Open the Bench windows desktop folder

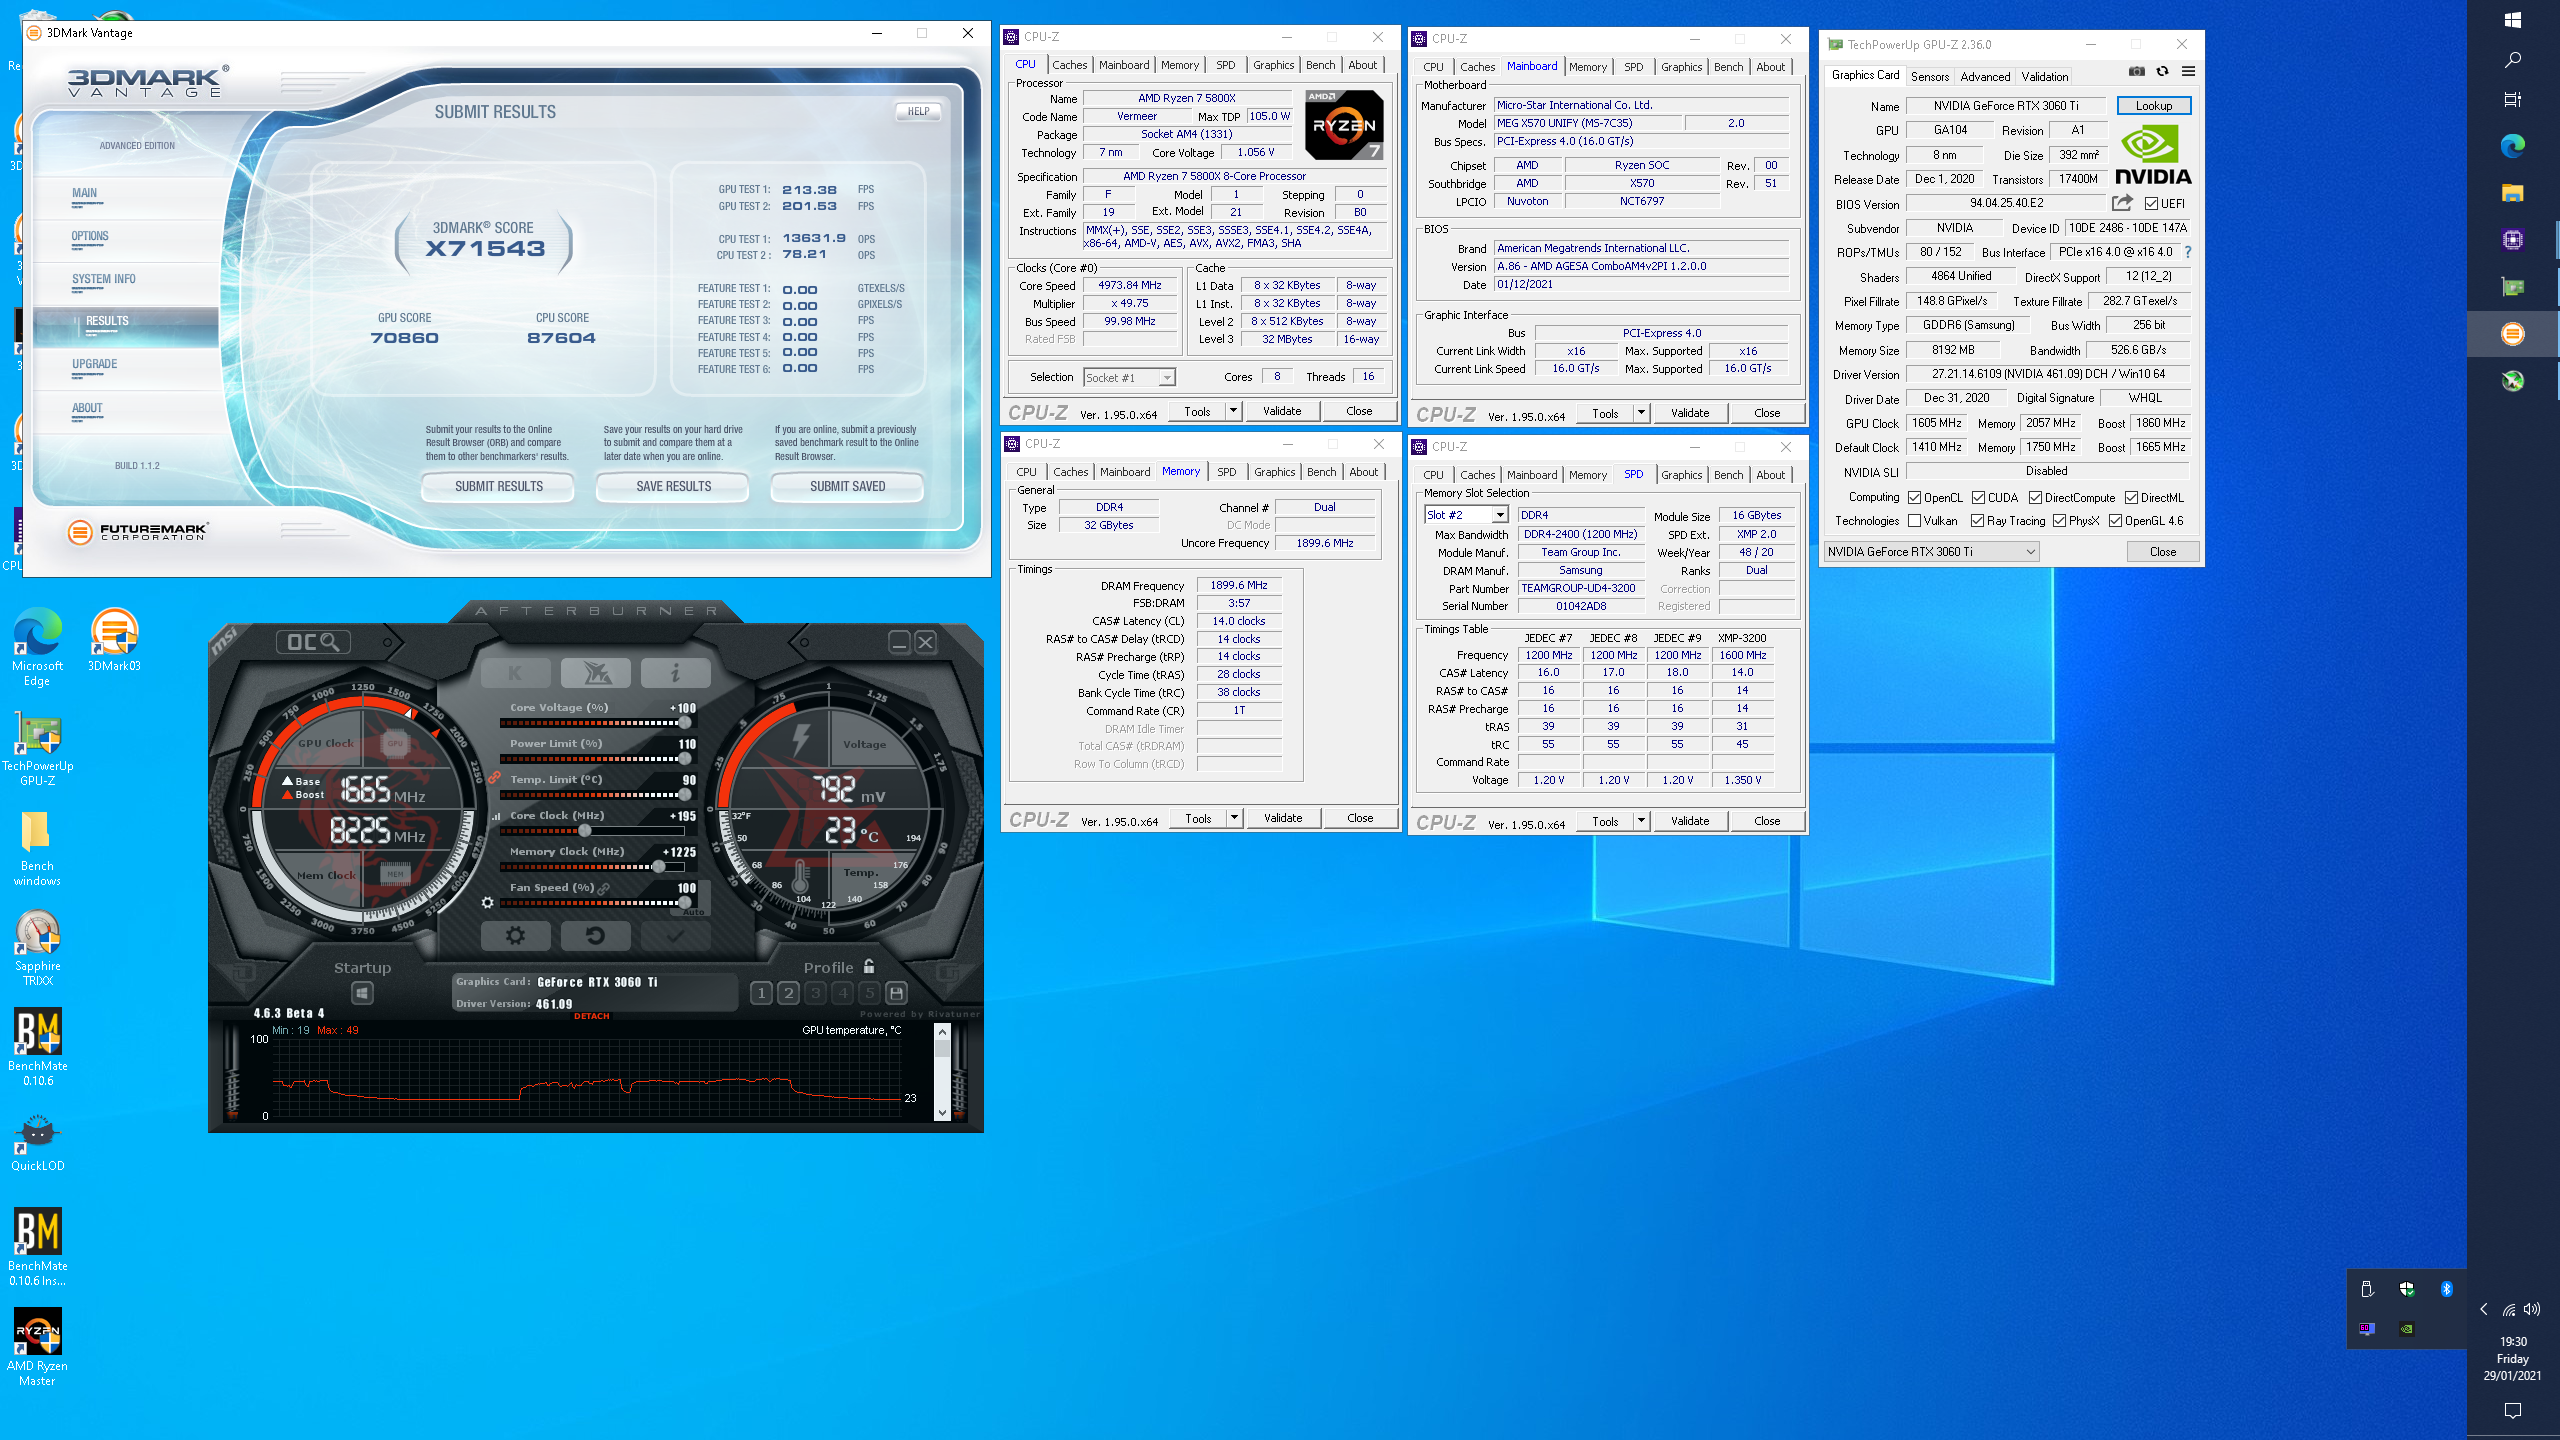pyautogui.click(x=38, y=848)
